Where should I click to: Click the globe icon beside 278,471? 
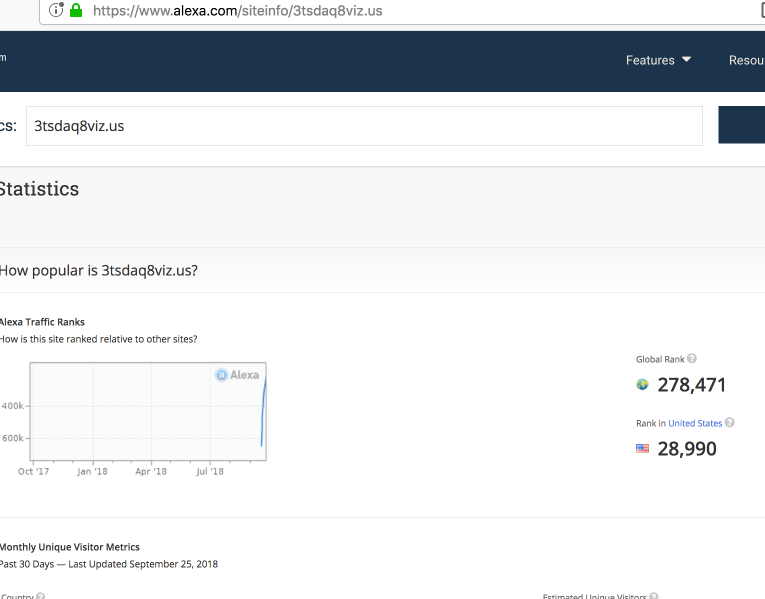[x=642, y=385]
